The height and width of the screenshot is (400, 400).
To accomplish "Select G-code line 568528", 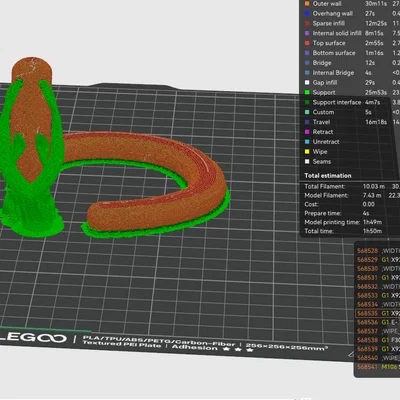I will click(378, 251).
